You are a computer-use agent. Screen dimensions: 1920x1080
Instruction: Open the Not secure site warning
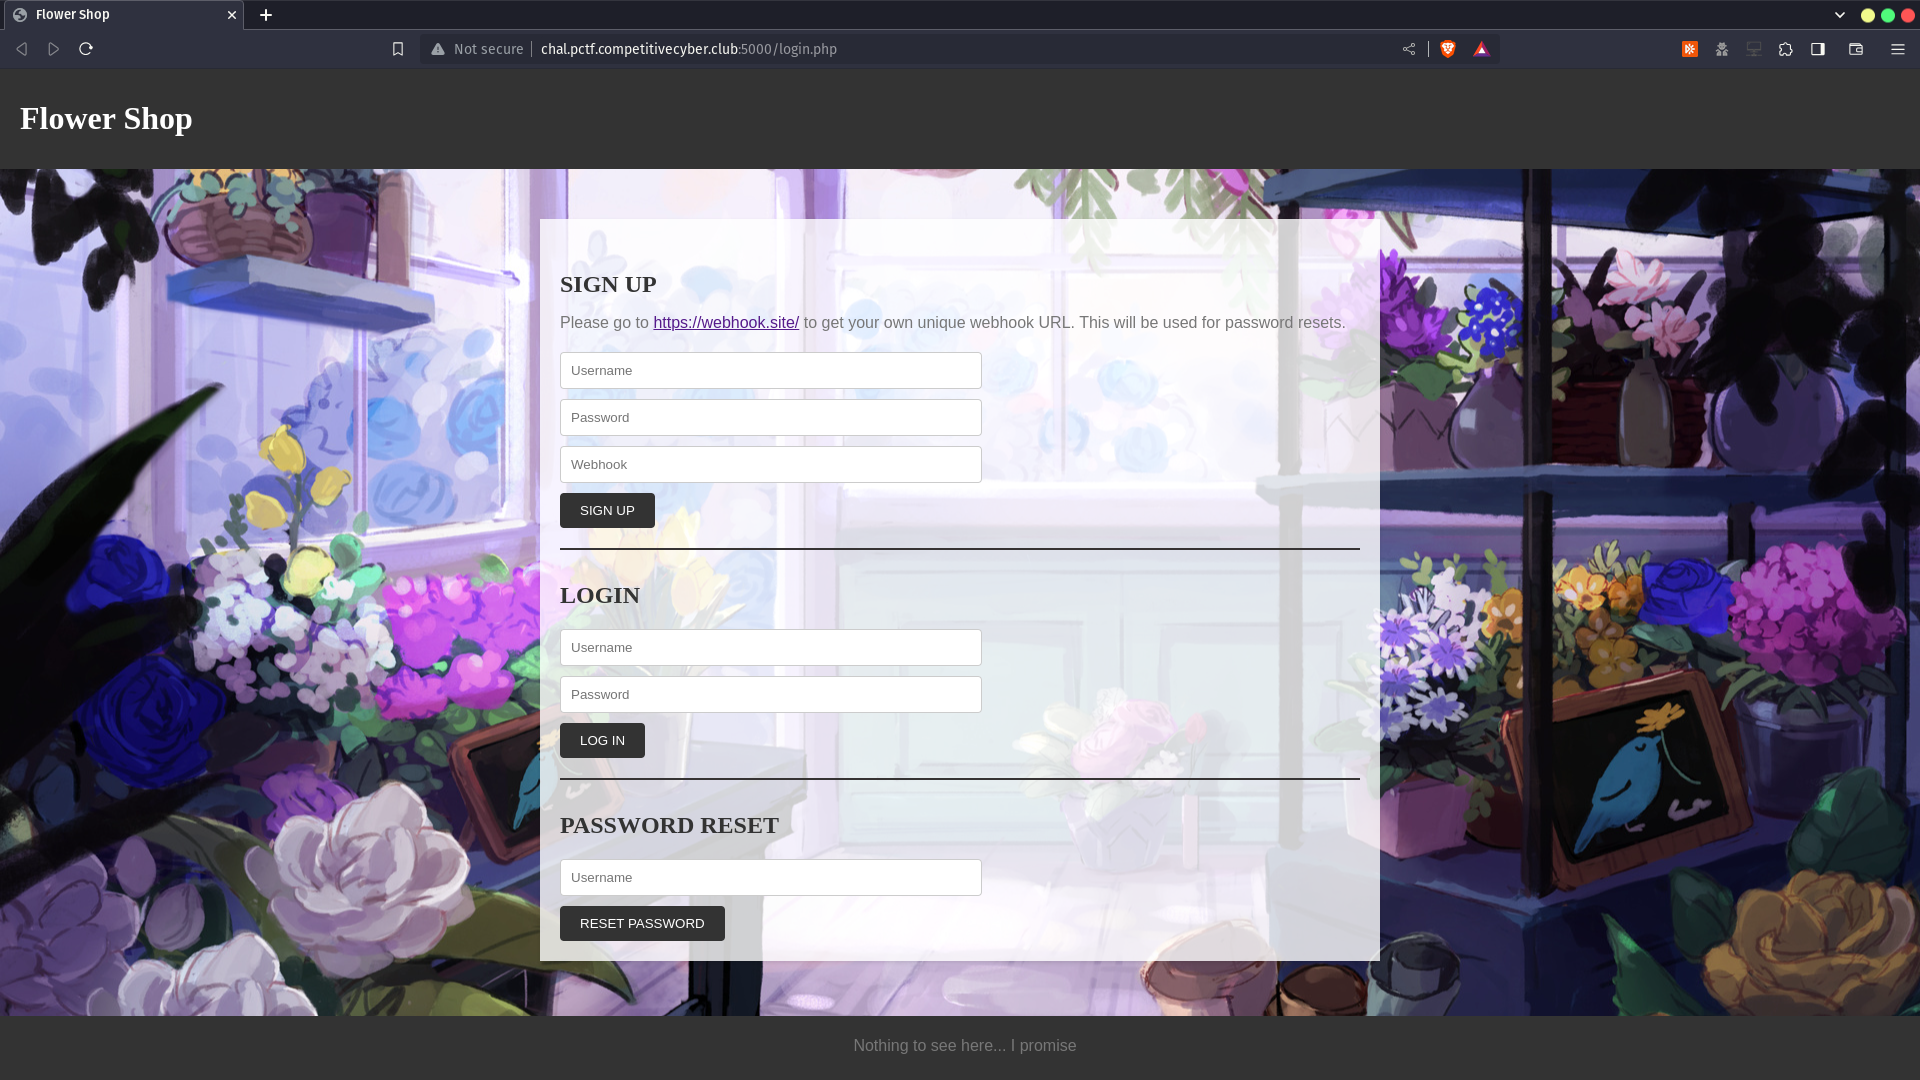coord(477,49)
